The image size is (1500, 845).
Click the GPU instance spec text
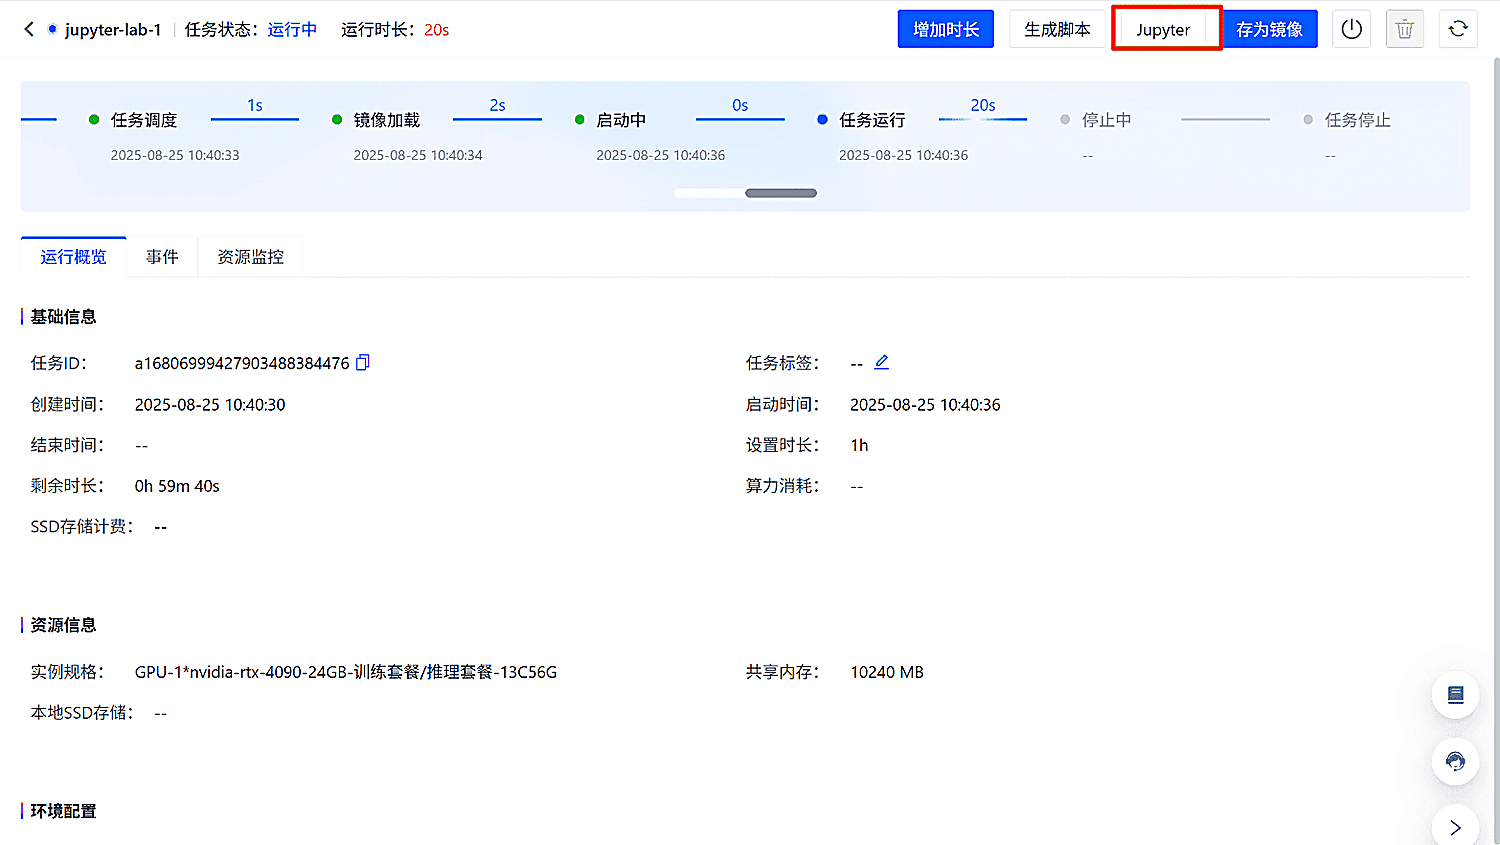point(346,672)
